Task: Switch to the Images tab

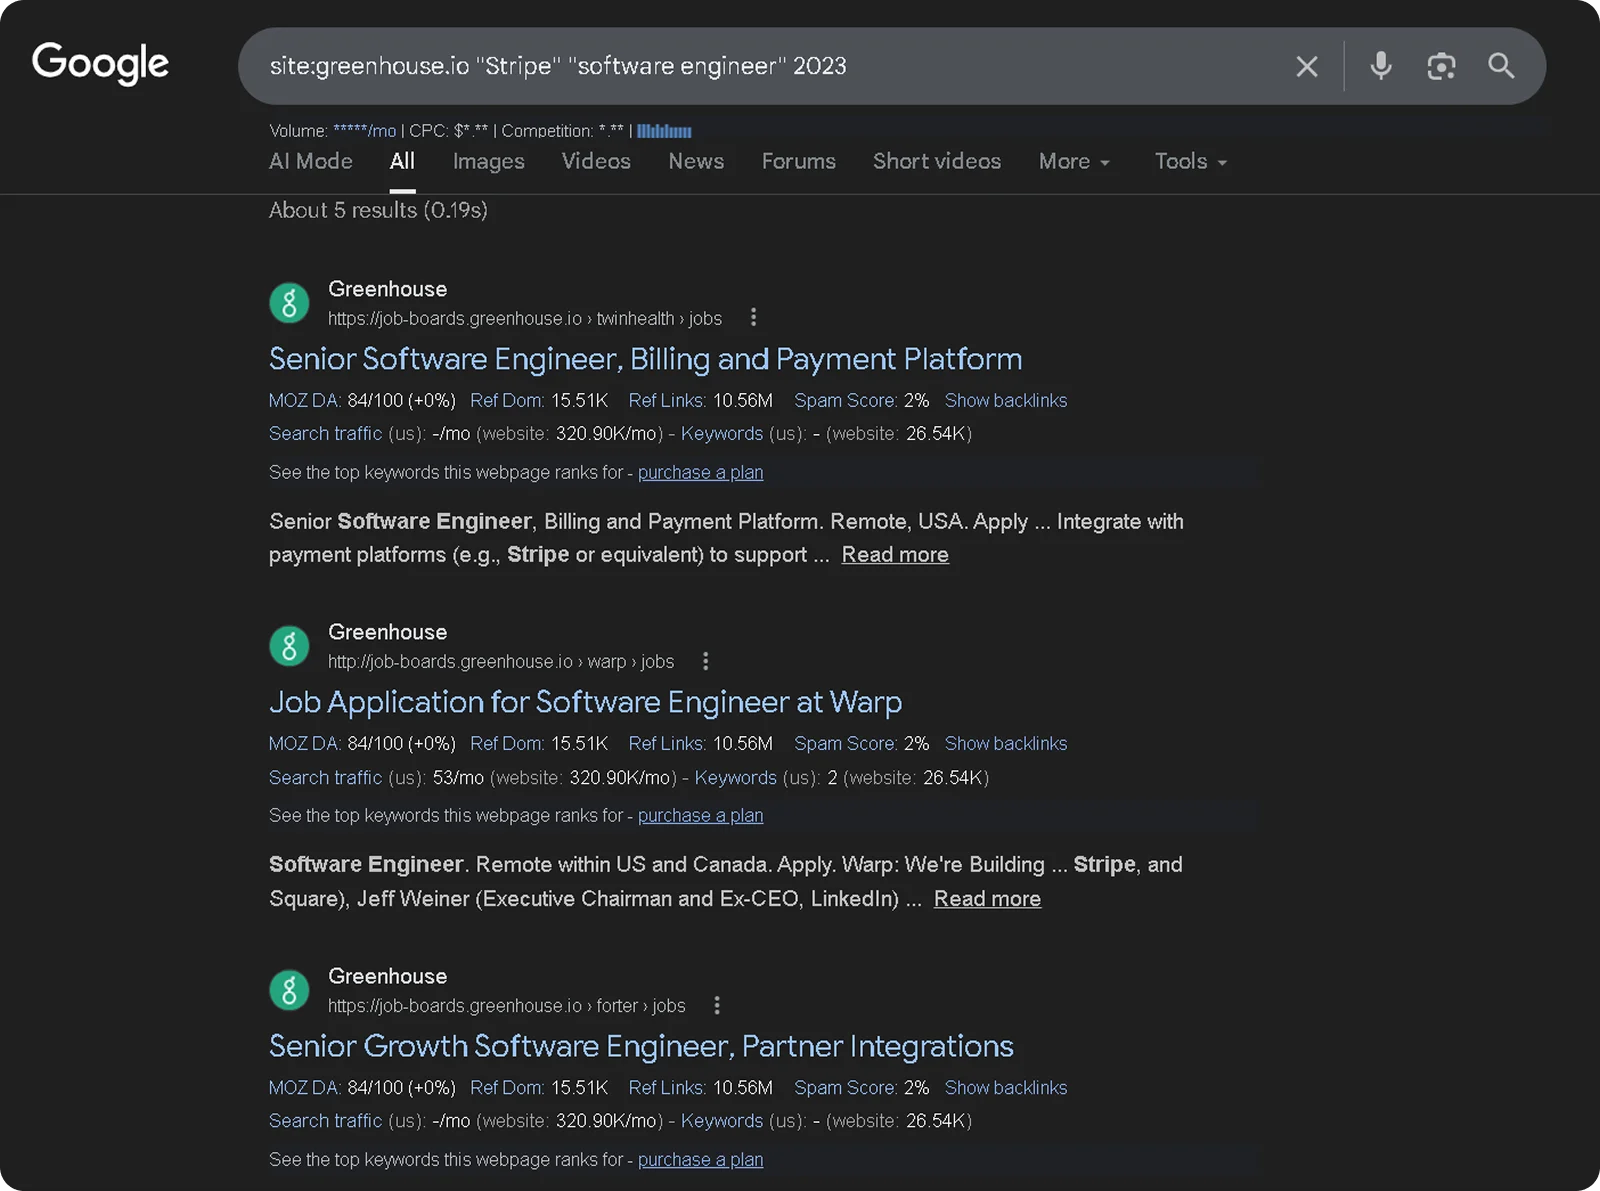Action: [x=488, y=161]
